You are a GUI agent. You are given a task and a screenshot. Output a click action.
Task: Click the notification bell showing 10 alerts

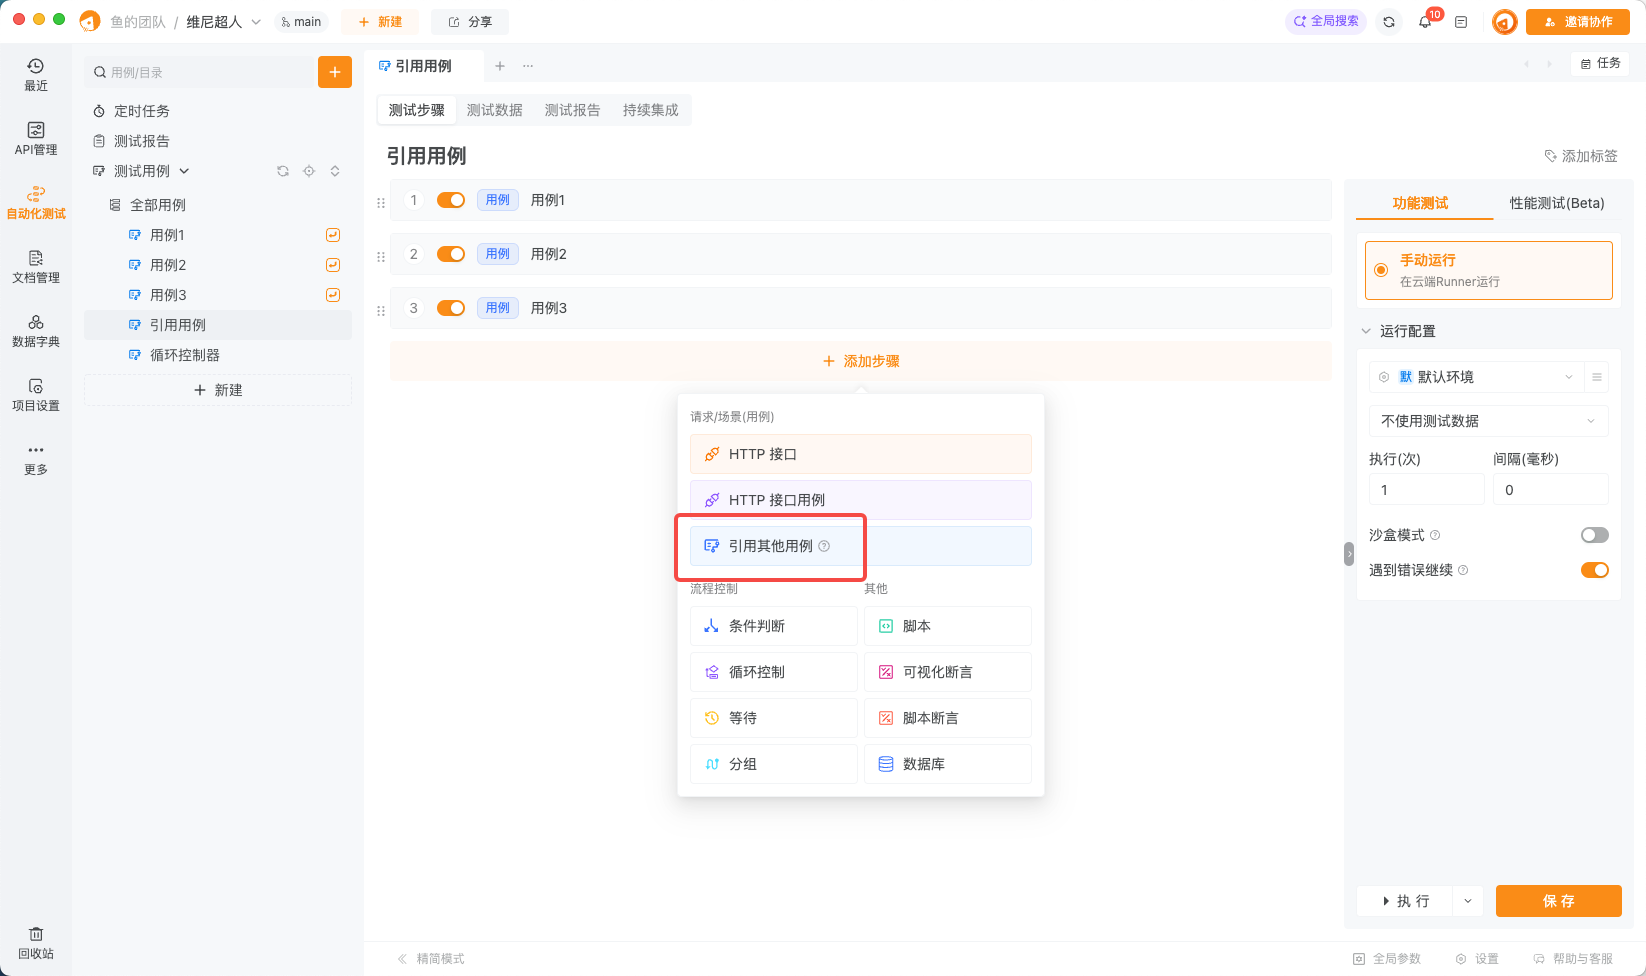tap(1426, 21)
